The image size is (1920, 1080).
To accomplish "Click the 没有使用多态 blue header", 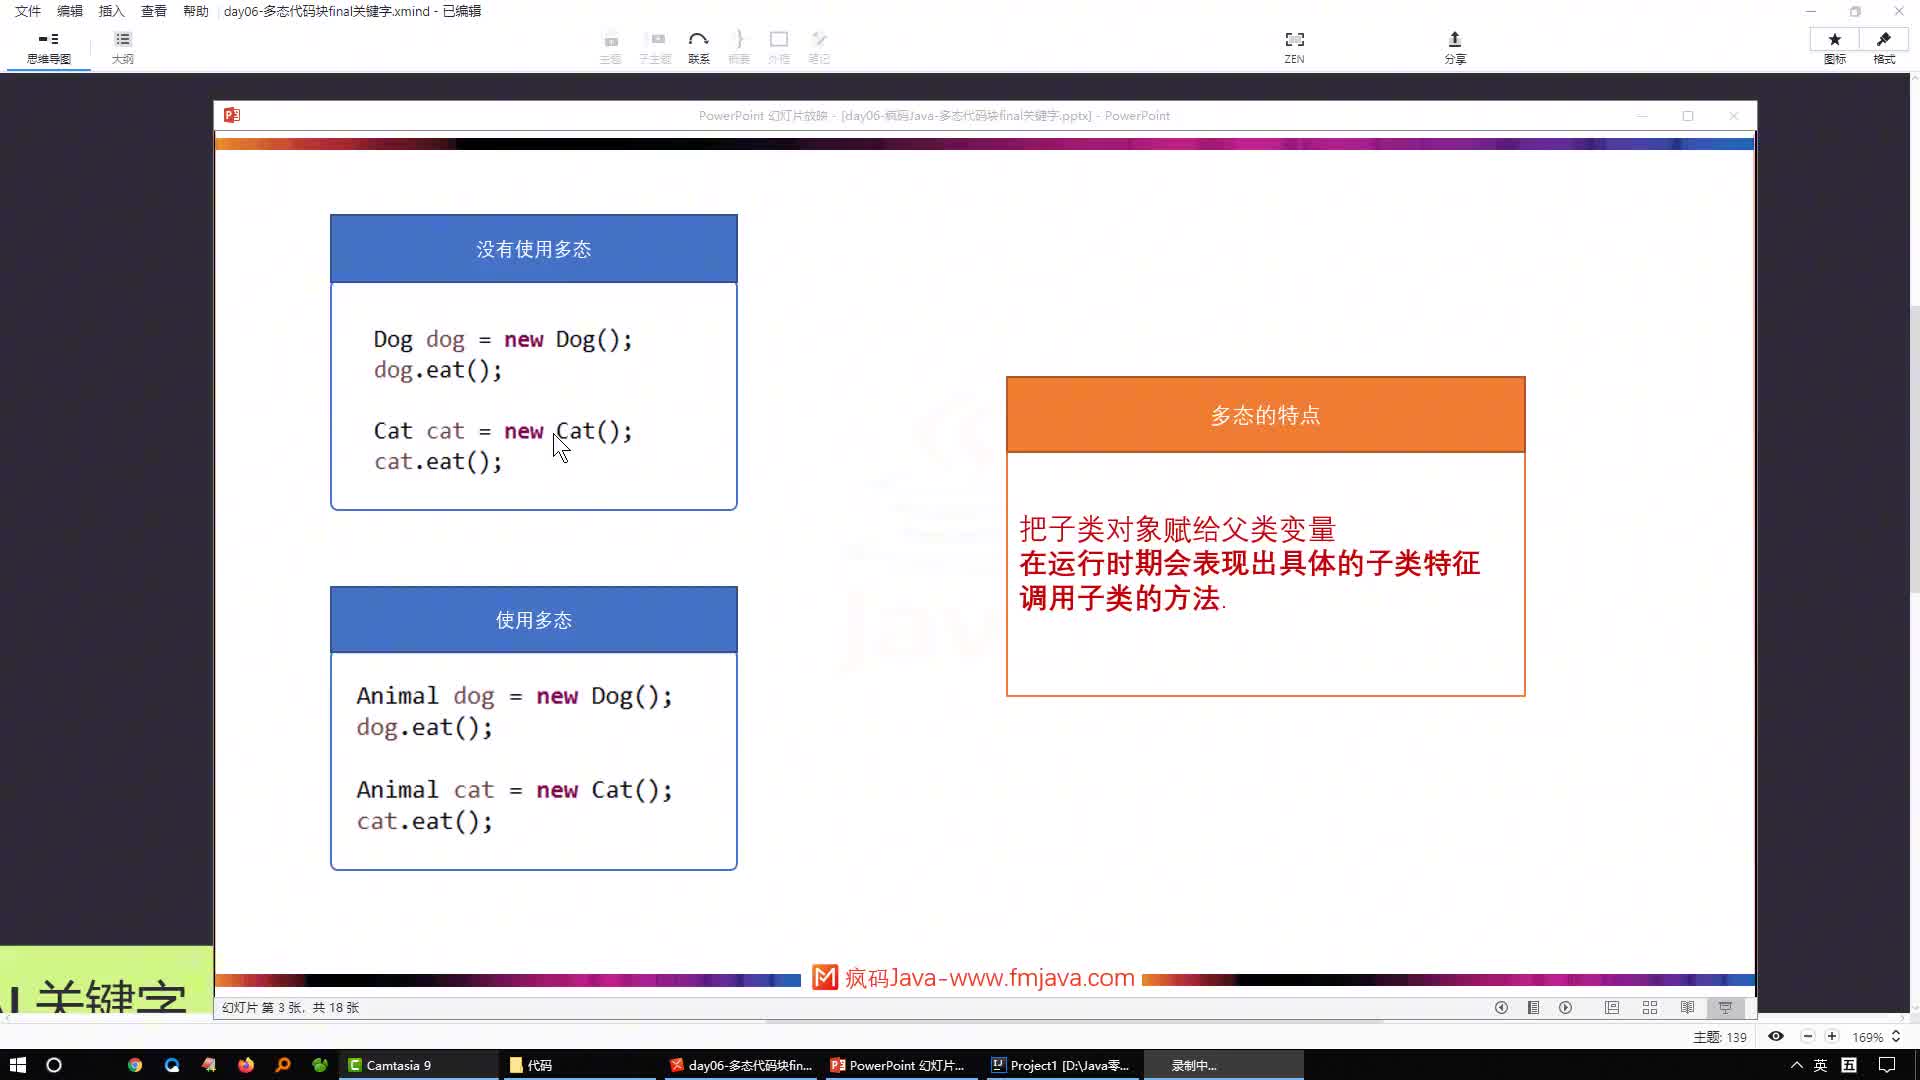I will click(534, 249).
